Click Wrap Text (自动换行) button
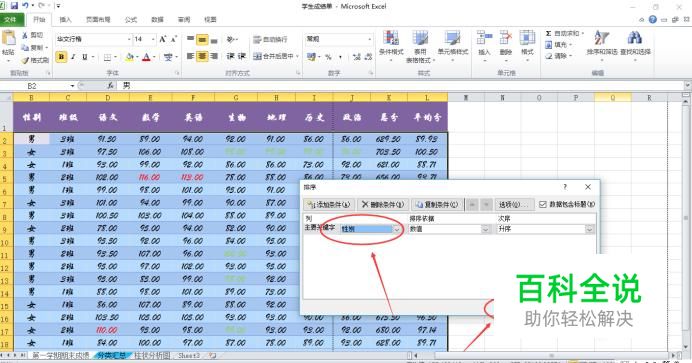The image size is (692, 363). click(271, 40)
